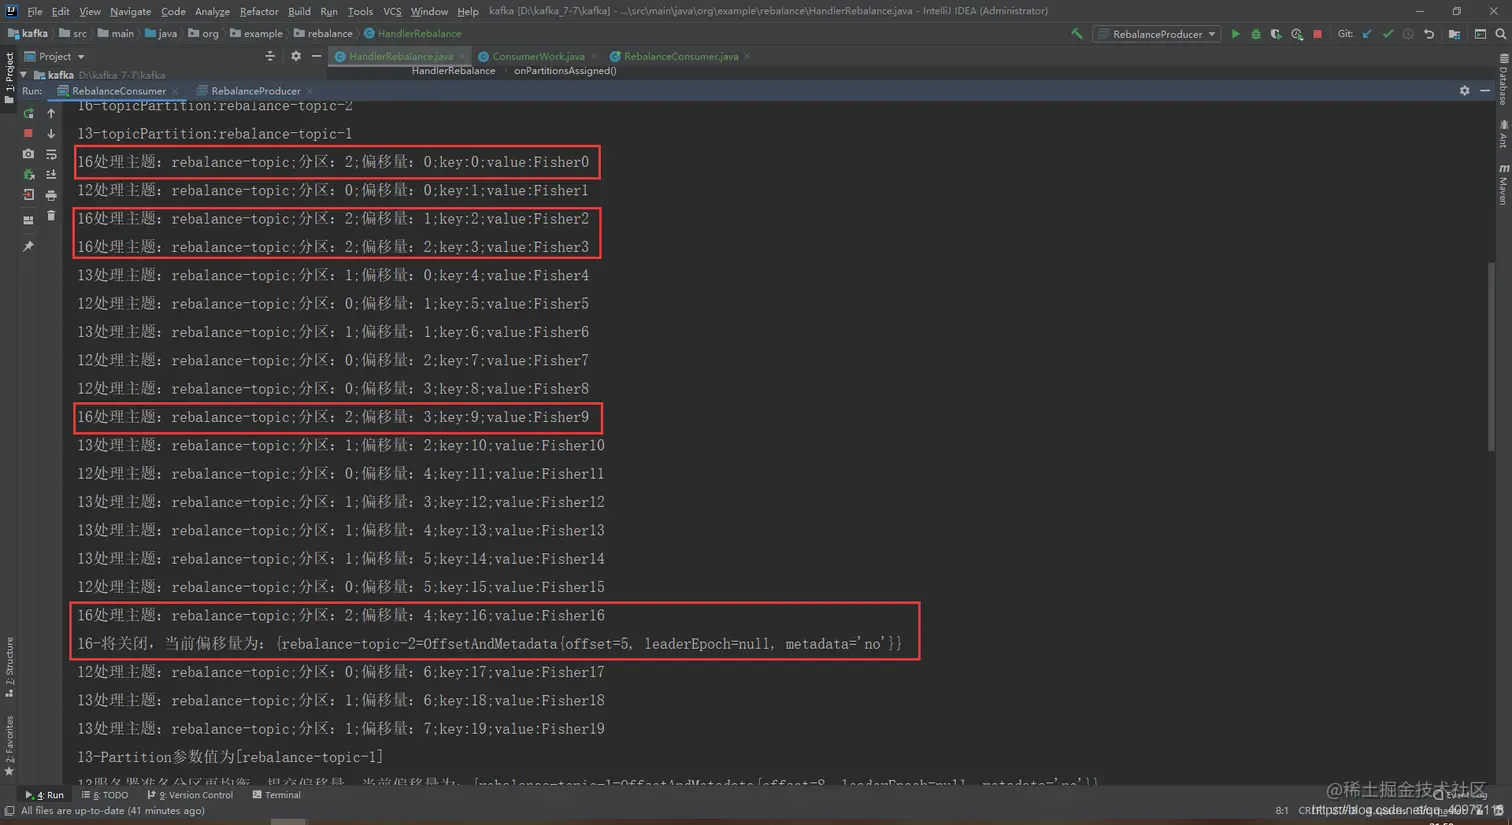The height and width of the screenshot is (825, 1512).
Task: Revert changes with the rollback arrow
Action: click(x=1429, y=34)
